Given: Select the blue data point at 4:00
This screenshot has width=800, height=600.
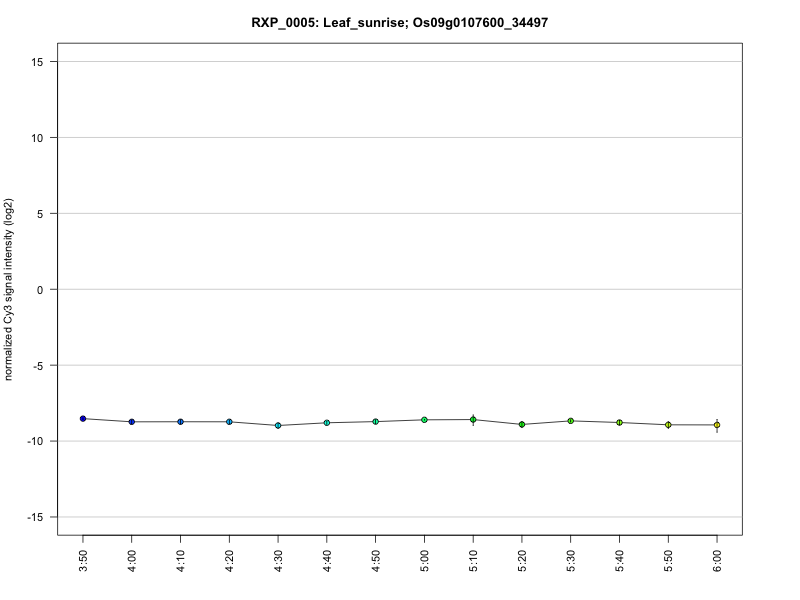Looking at the screenshot, I should 132,422.
